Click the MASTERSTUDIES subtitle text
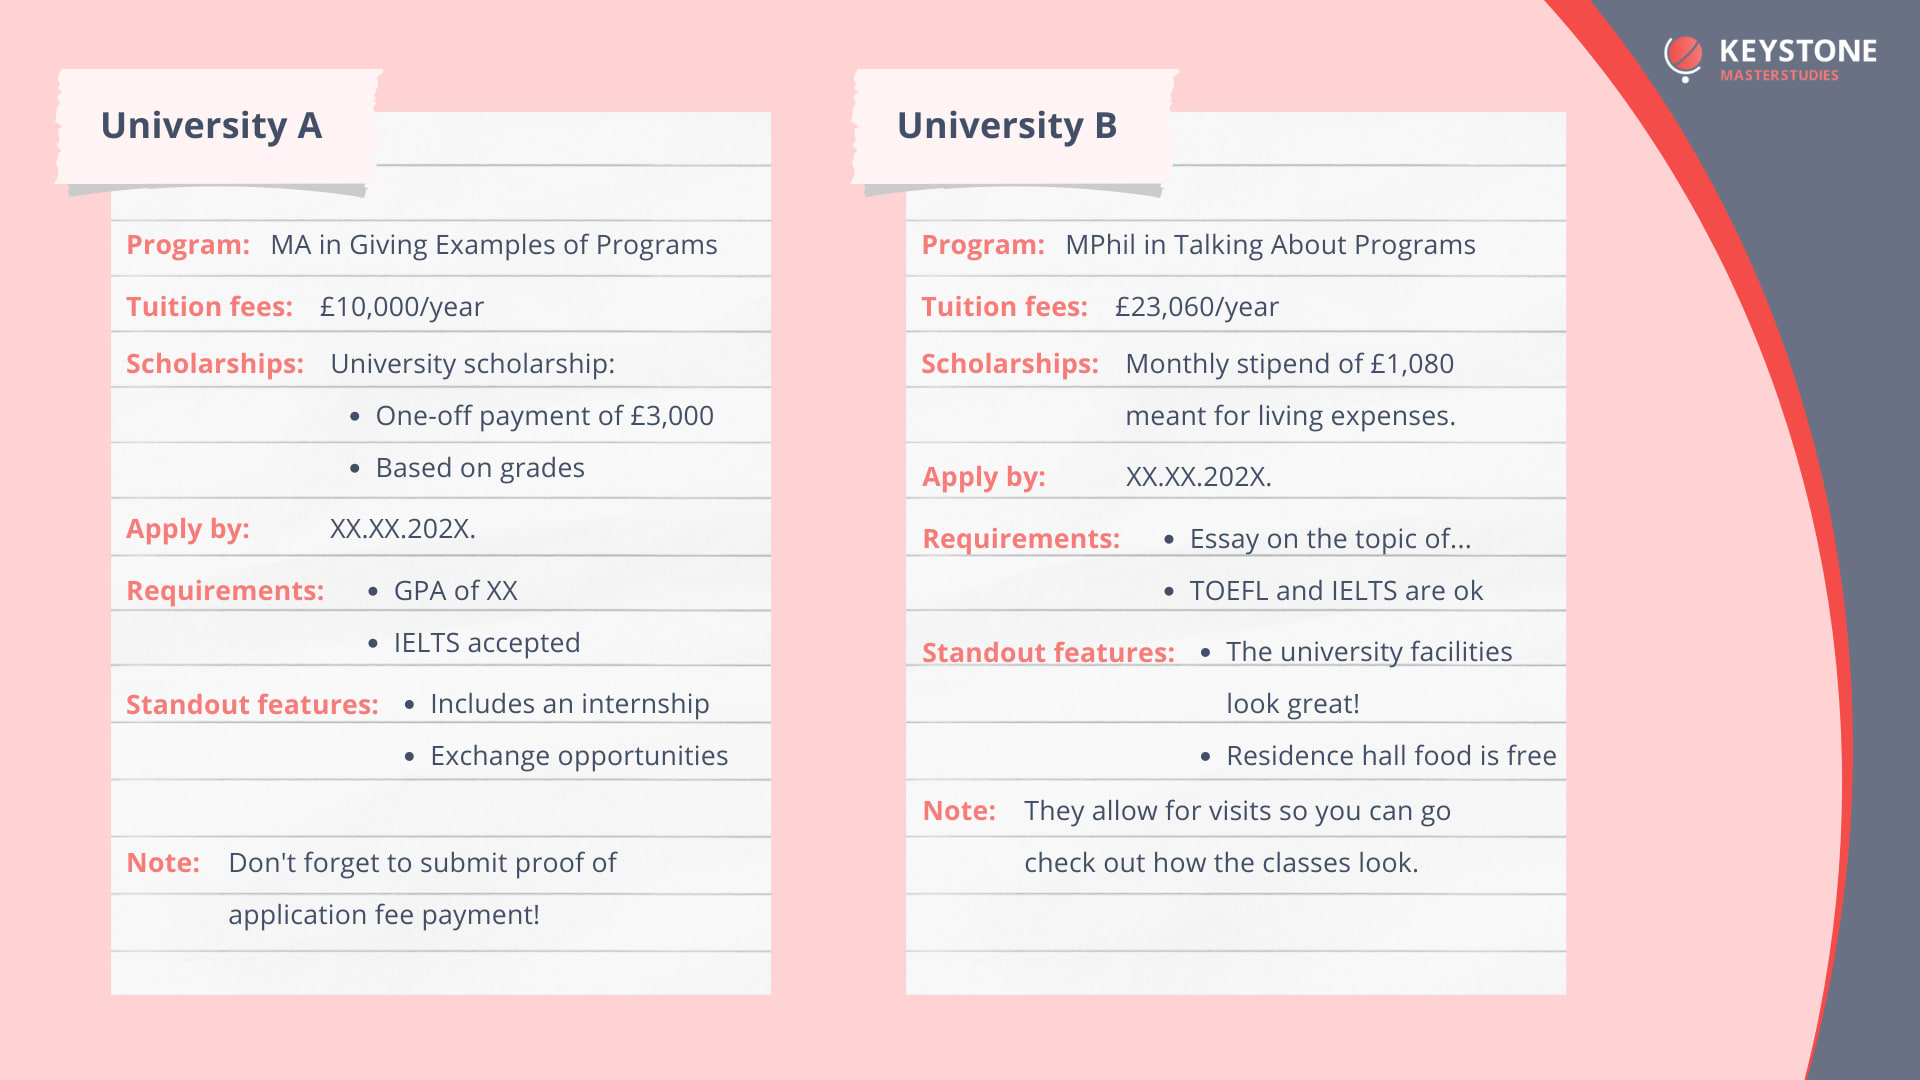1920x1080 pixels. tap(1779, 76)
